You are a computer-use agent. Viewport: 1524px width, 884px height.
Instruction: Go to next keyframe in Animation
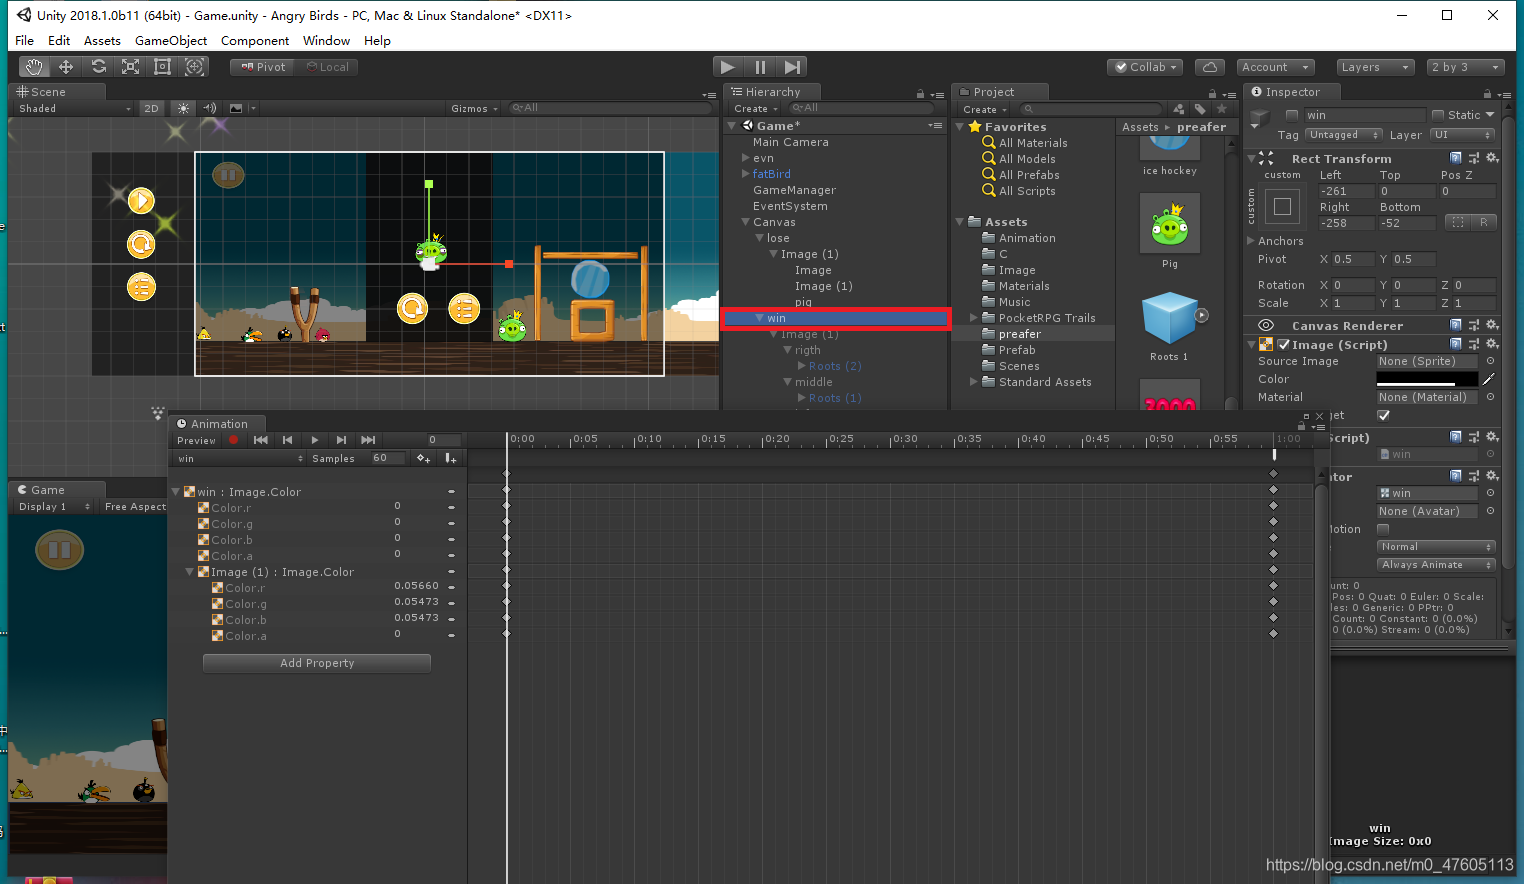pos(342,440)
